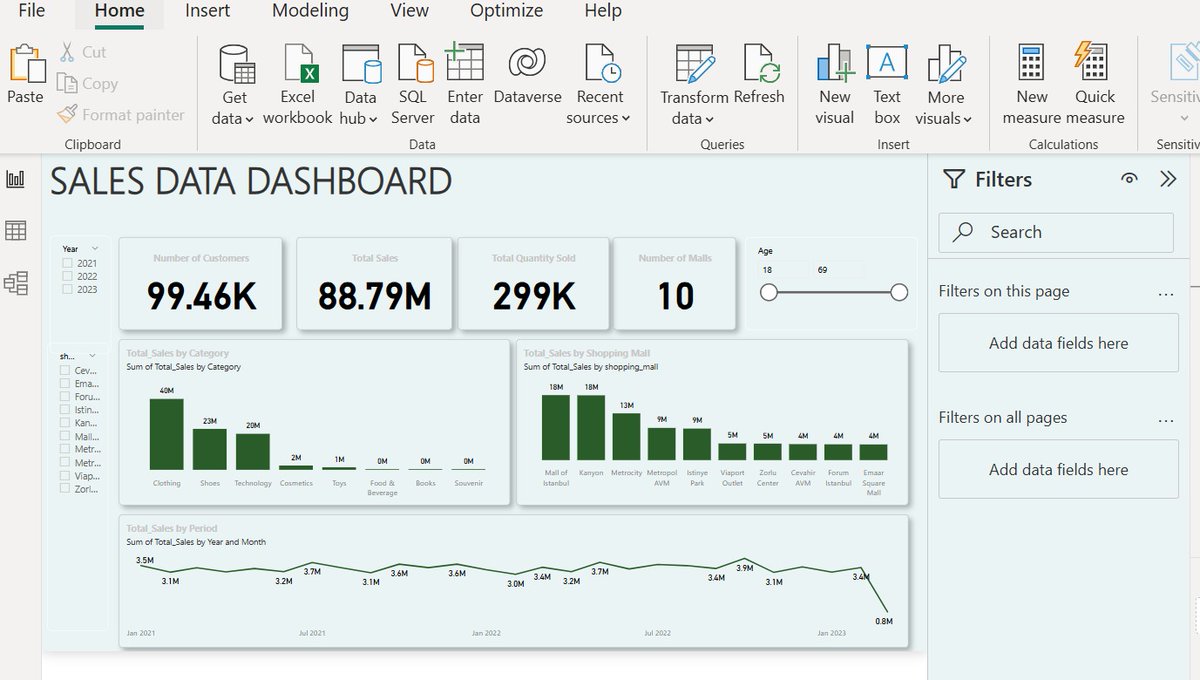
Task: Click the Clothing bar in category chart
Action: 167,434
